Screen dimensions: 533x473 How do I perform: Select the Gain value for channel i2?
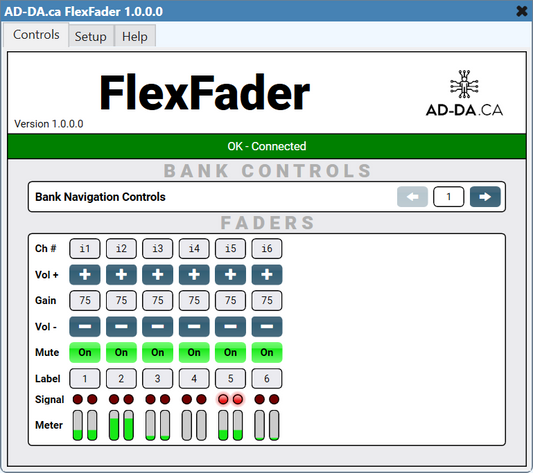pyautogui.click(x=121, y=301)
